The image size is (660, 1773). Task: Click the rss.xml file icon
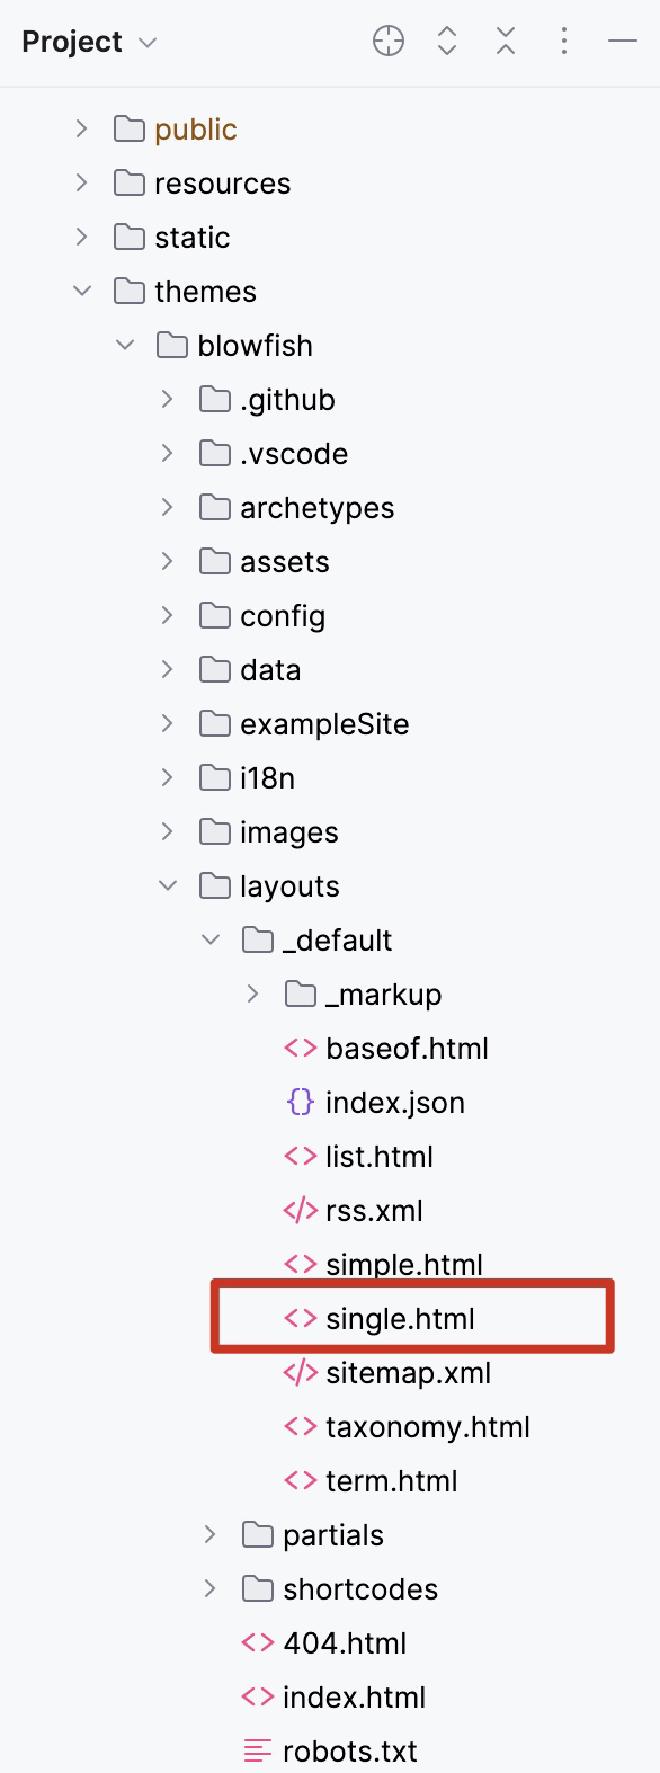click(x=300, y=1210)
